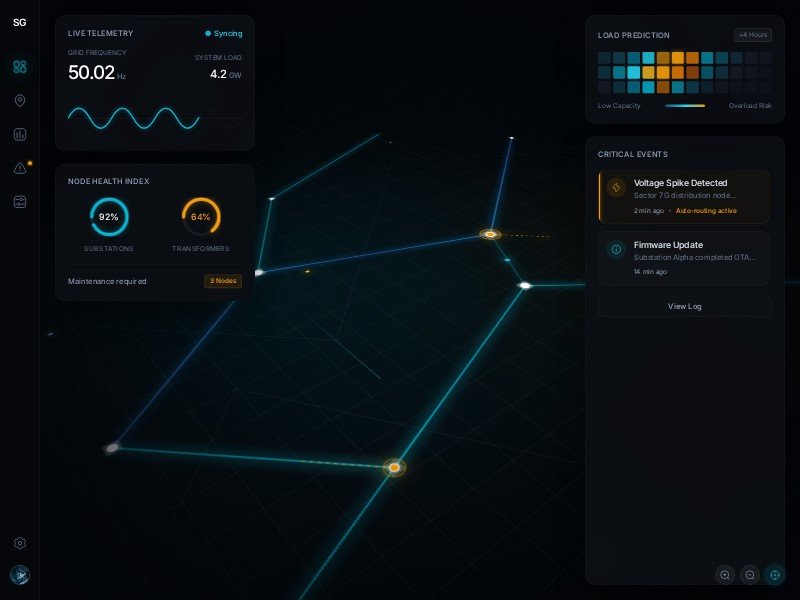Click the 3 Nodes maintenance badge
The width and height of the screenshot is (800, 600).
pos(223,281)
